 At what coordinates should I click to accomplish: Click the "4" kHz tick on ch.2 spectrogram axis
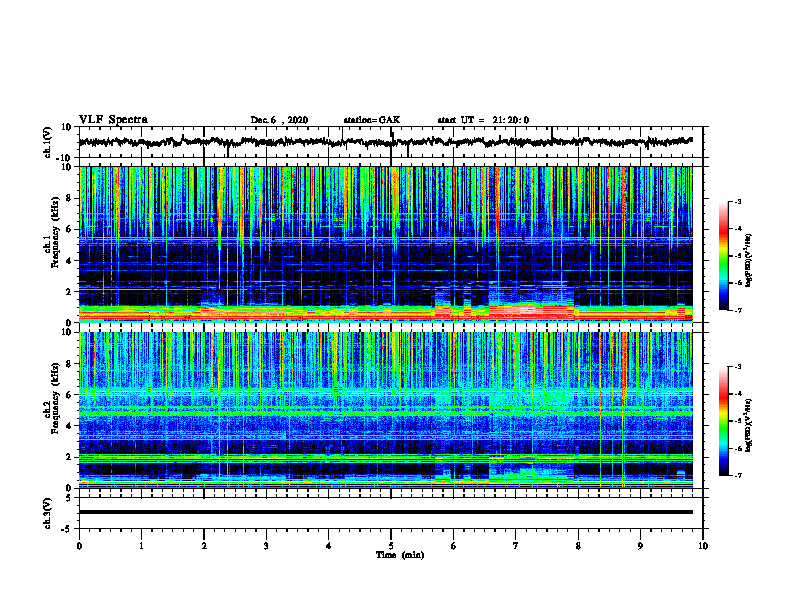(69, 426)
